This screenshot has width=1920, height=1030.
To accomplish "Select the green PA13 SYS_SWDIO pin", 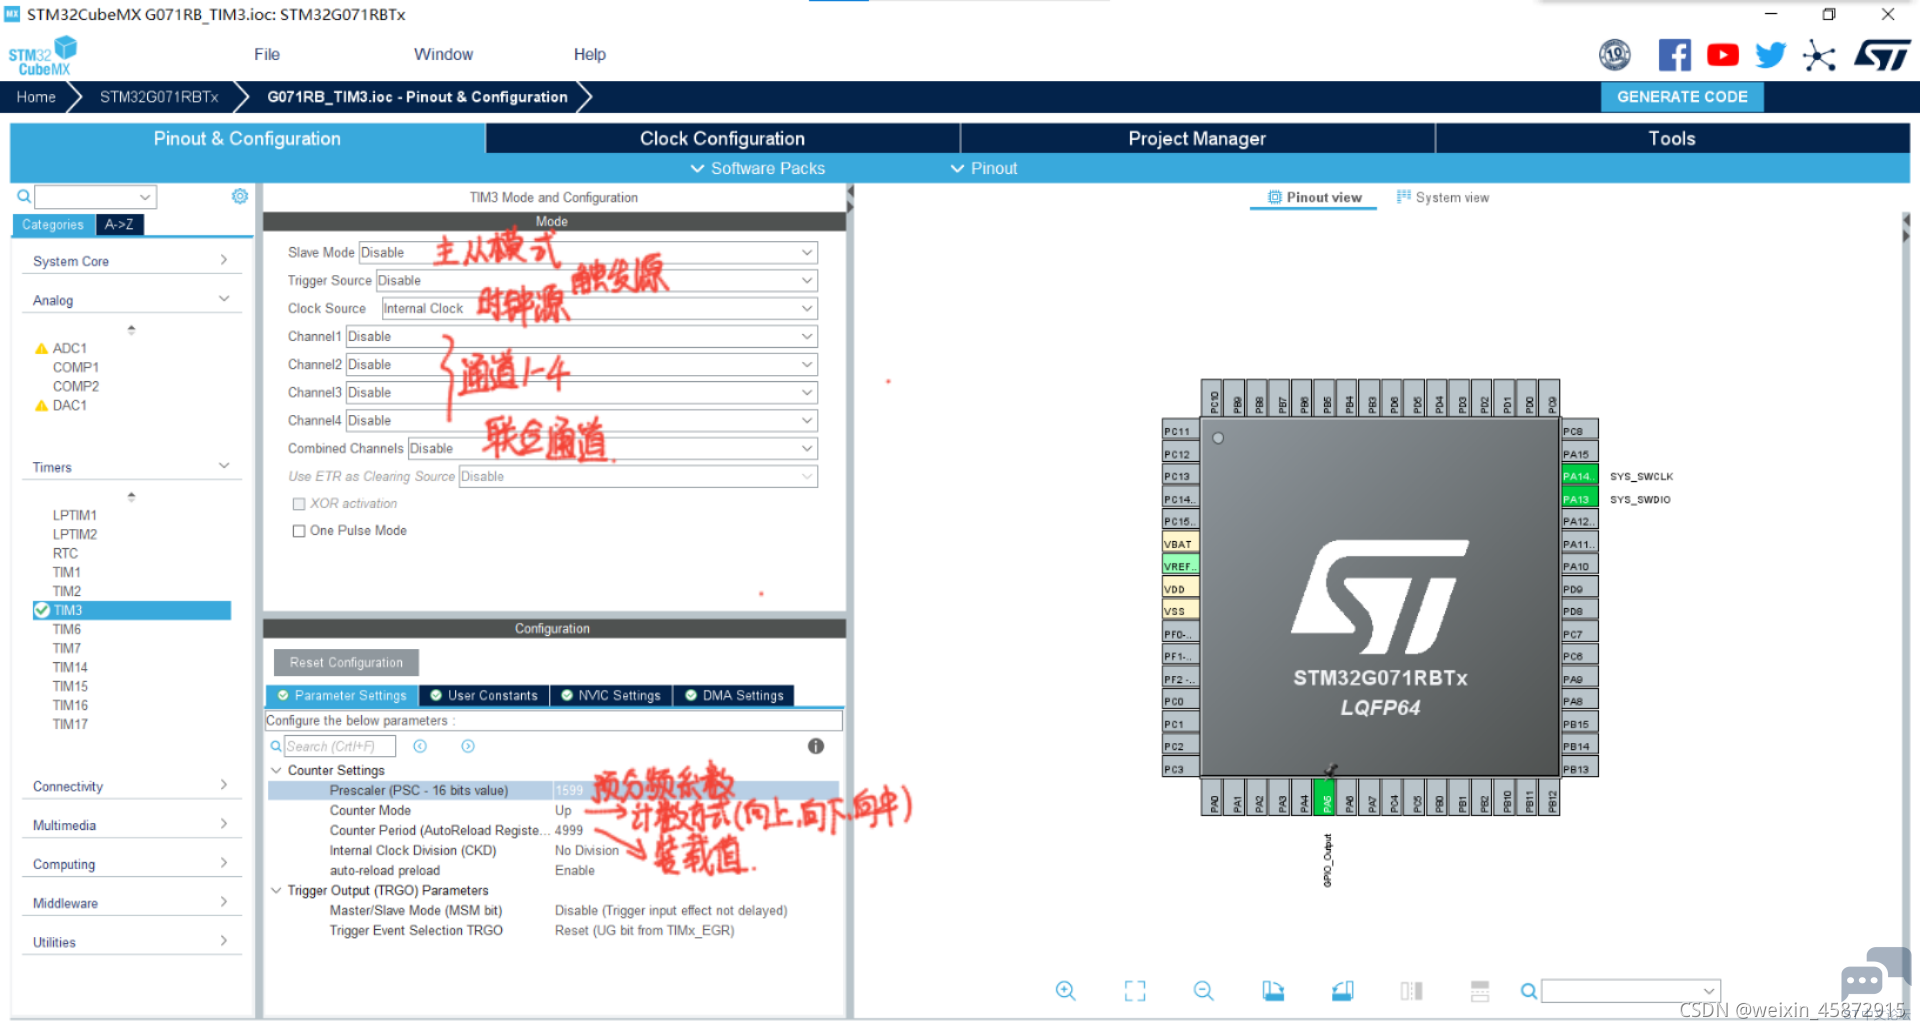I will click(x=1579, y=499).
